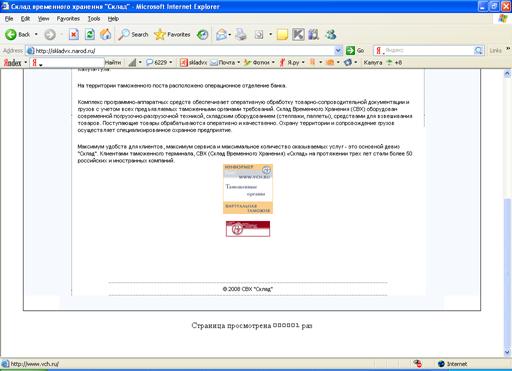Viewport: 512px width, 371px height.
Task: Open the Messenger people icon
Action: 331,34
